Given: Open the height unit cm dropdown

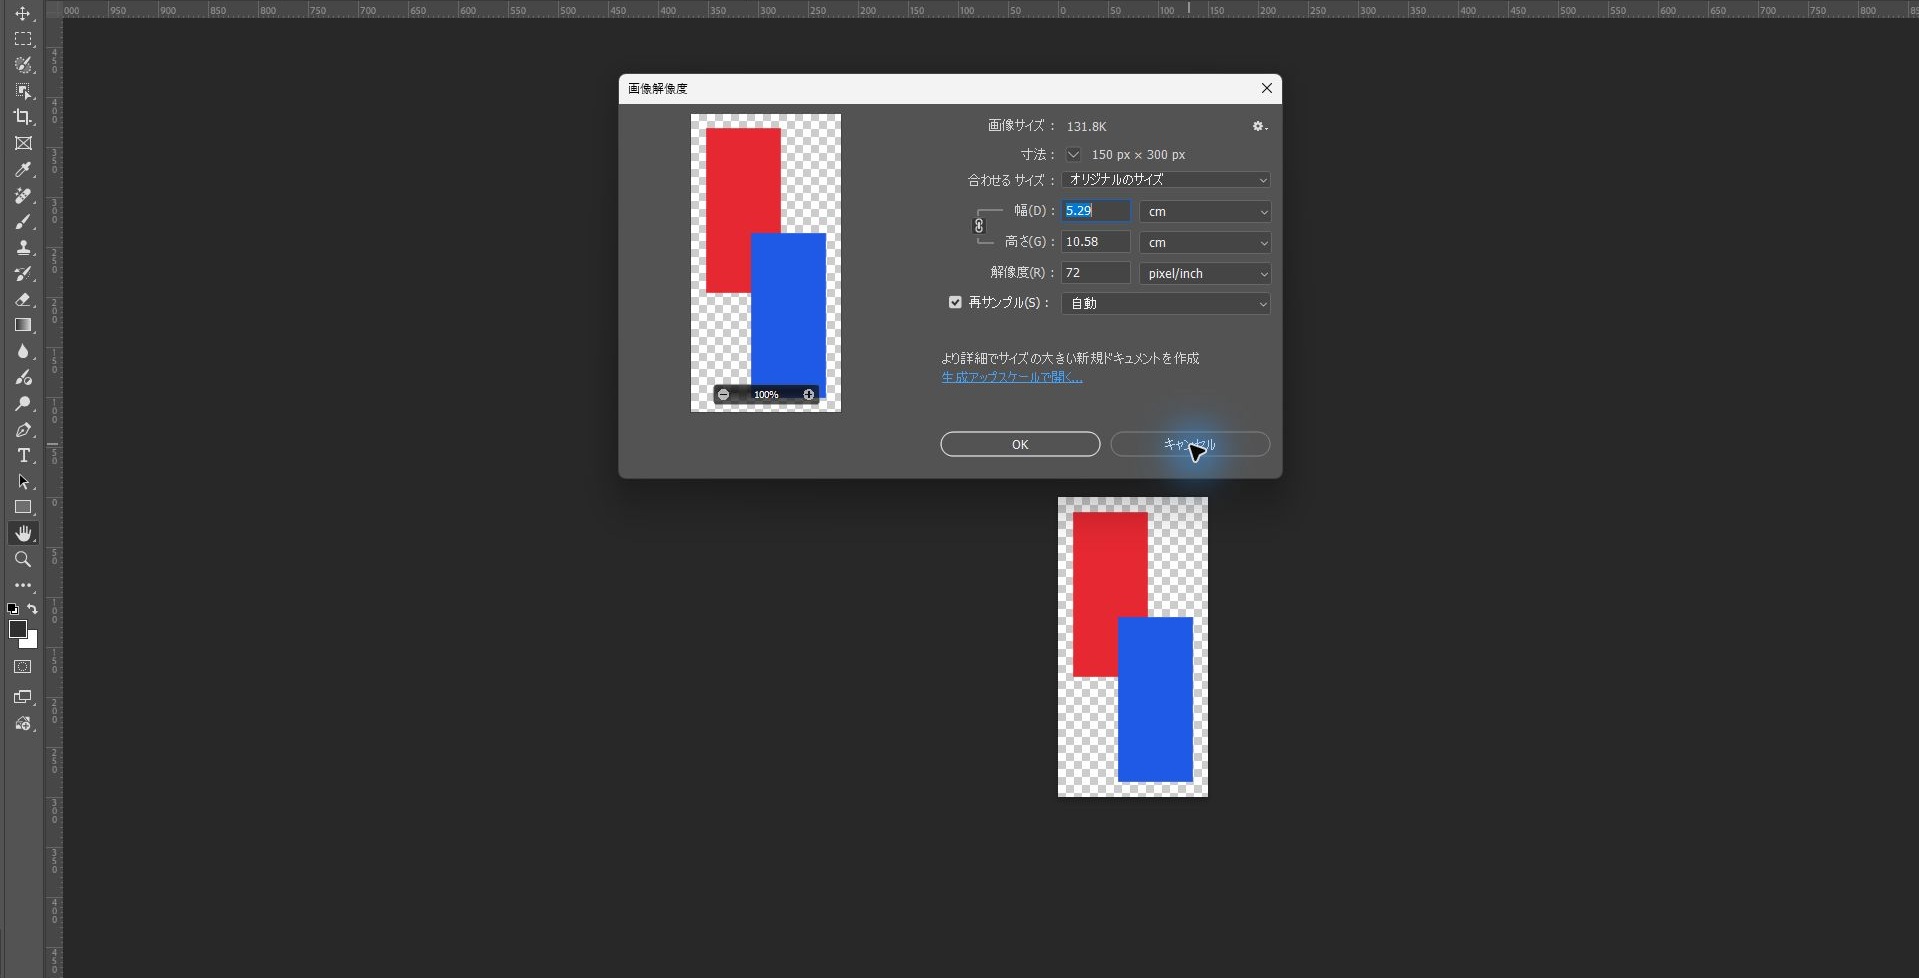Looking at the screenshot, I should click(1205, 242).
